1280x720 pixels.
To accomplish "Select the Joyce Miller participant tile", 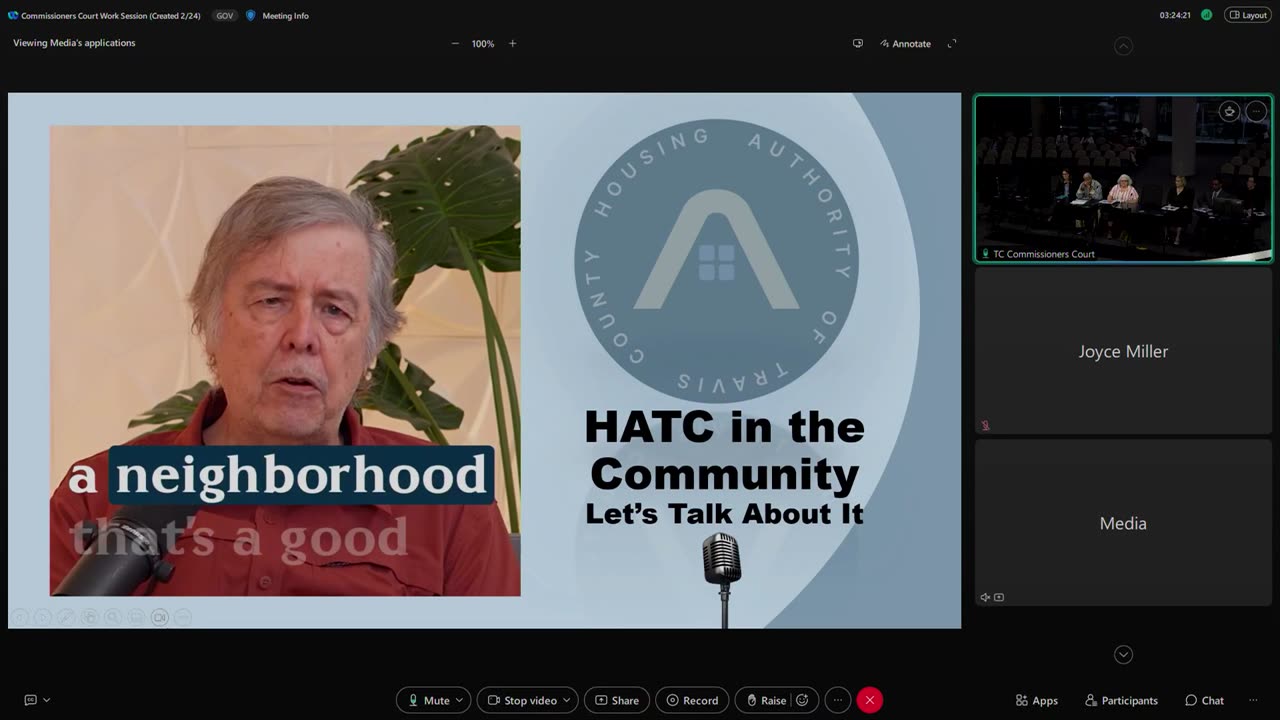I will tap(1123, 351).
